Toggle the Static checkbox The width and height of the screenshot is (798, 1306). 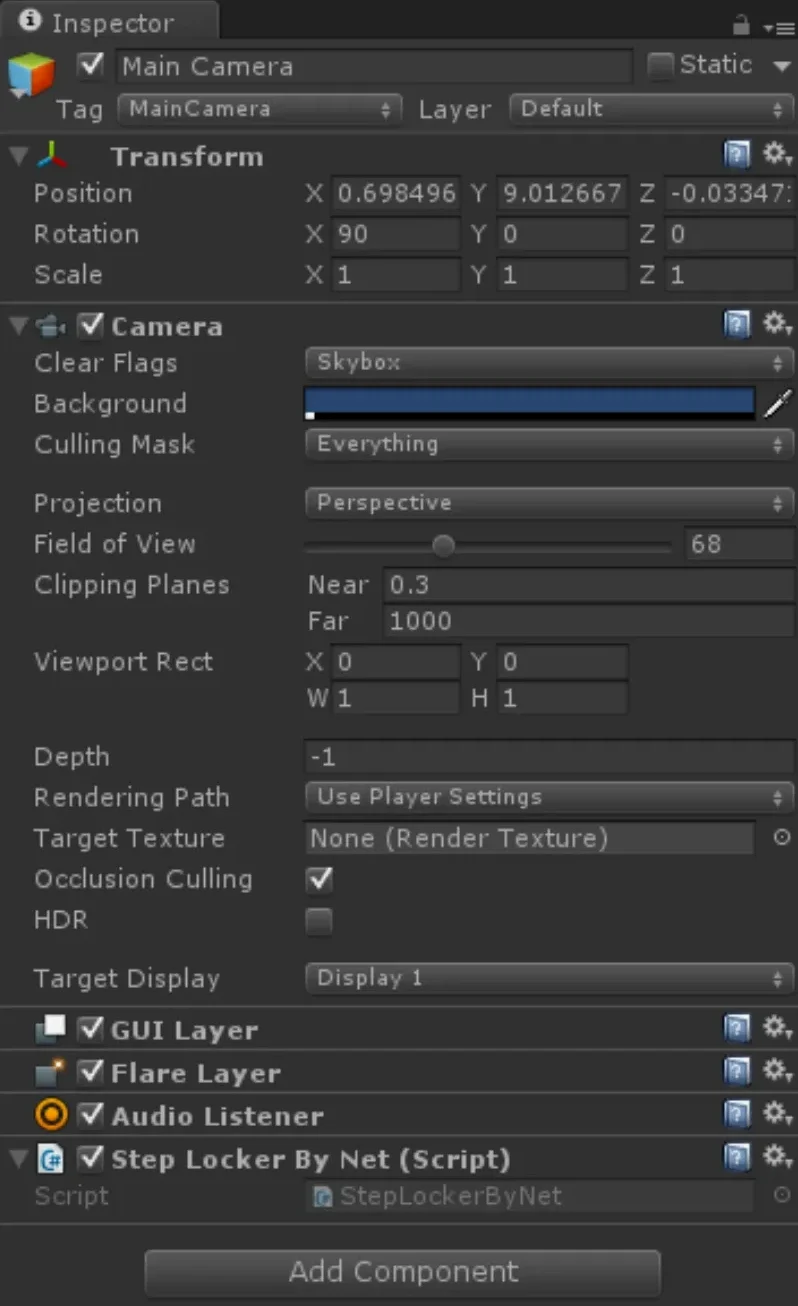pyautogui.click(x=660, y=66)
